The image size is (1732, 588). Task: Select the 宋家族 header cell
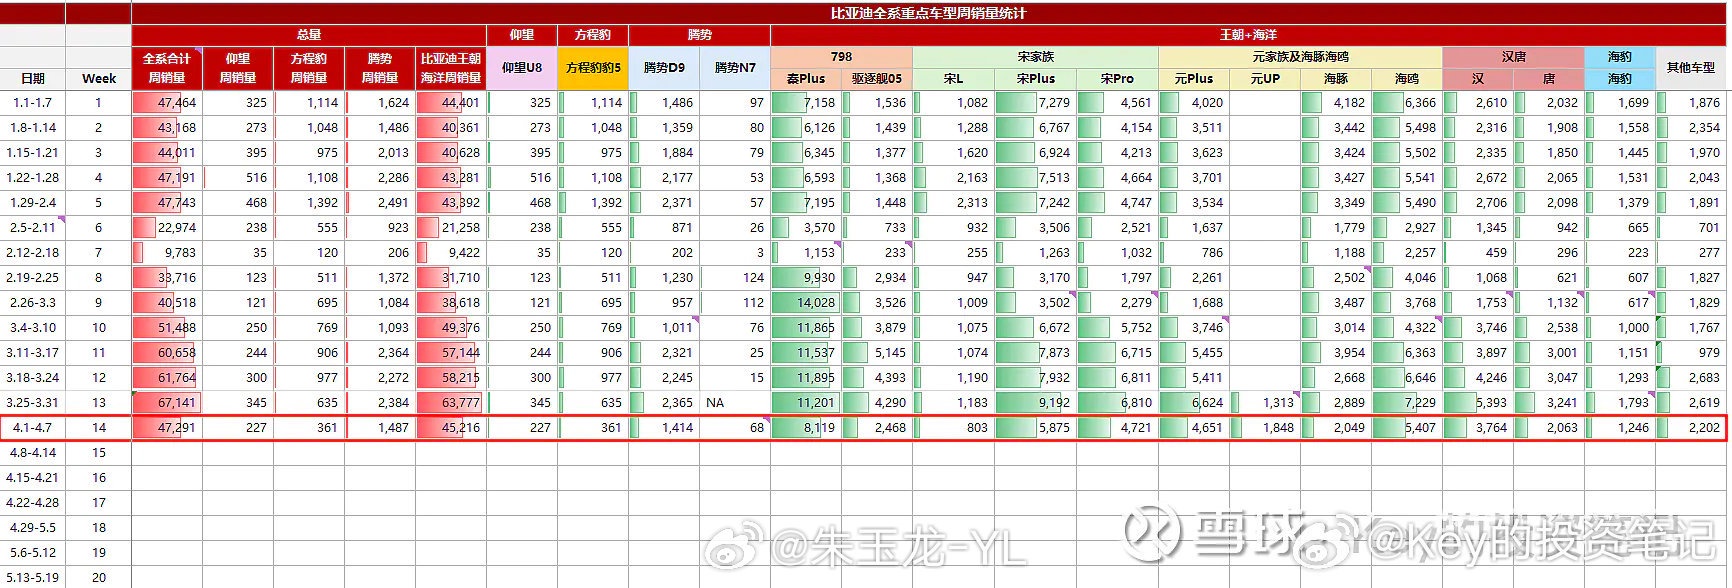point(1035,57)
